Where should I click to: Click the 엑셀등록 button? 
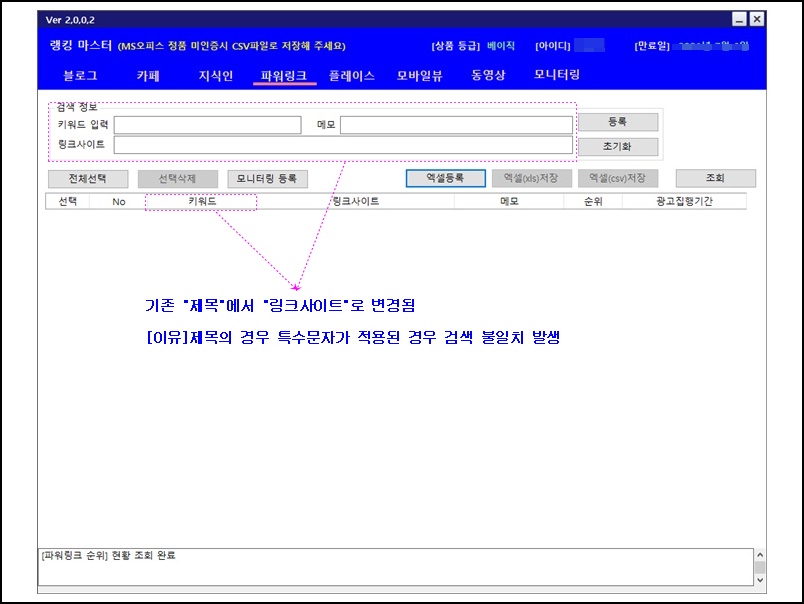point(444,178)
